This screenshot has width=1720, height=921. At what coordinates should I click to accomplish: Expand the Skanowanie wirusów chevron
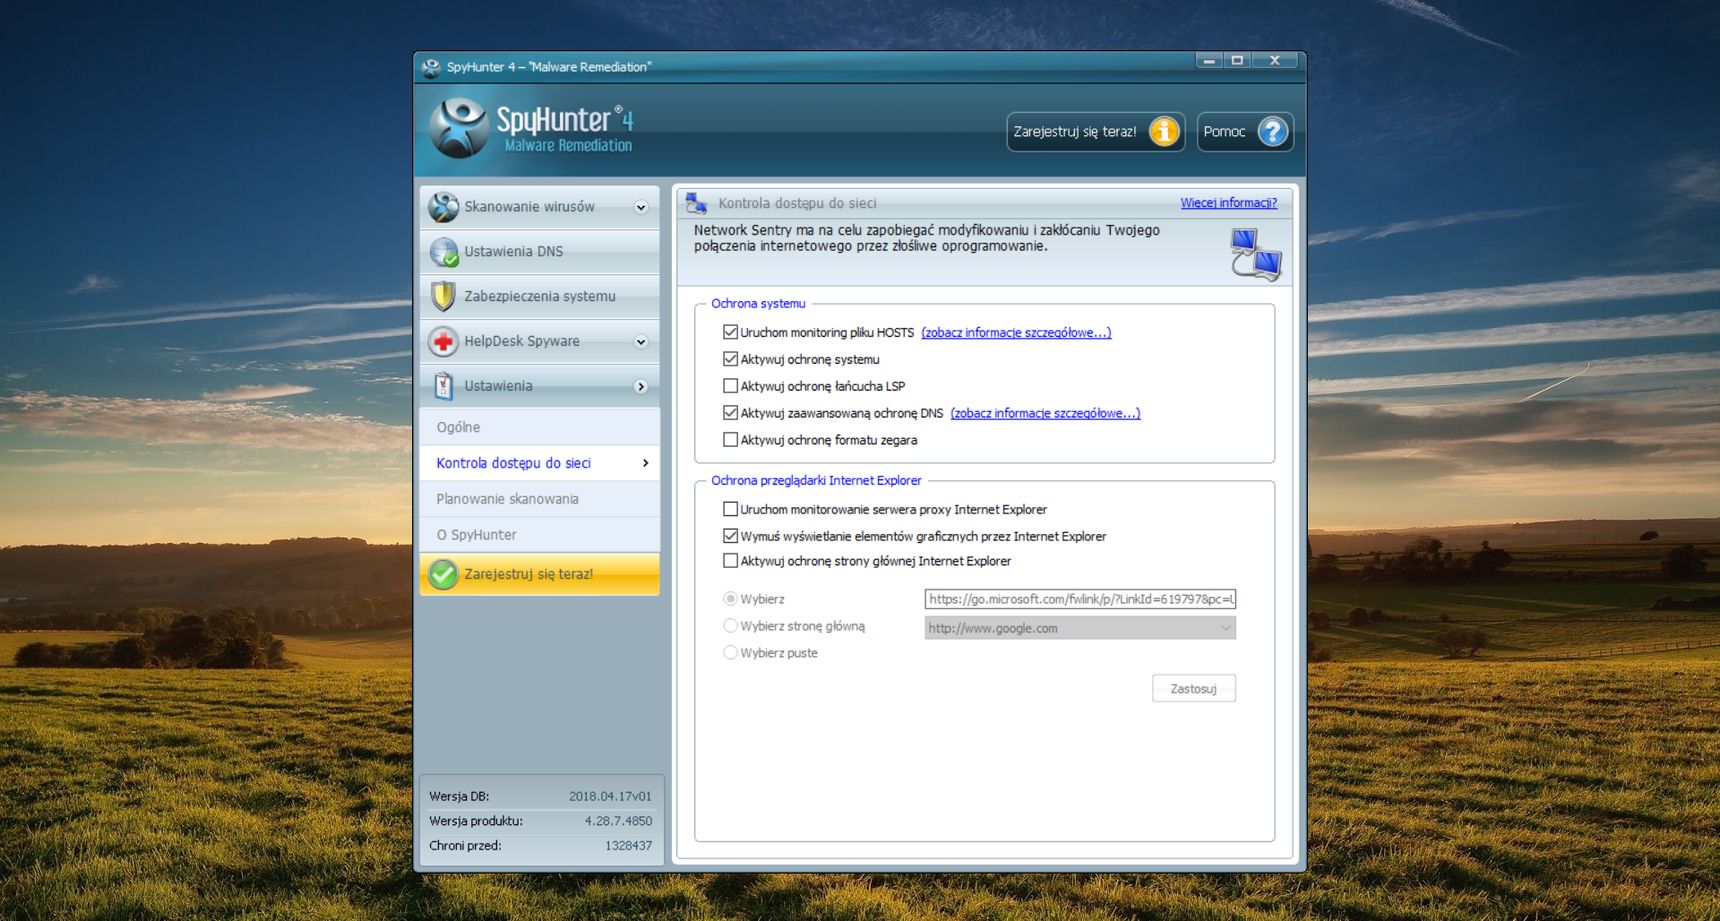coord(641,207)
